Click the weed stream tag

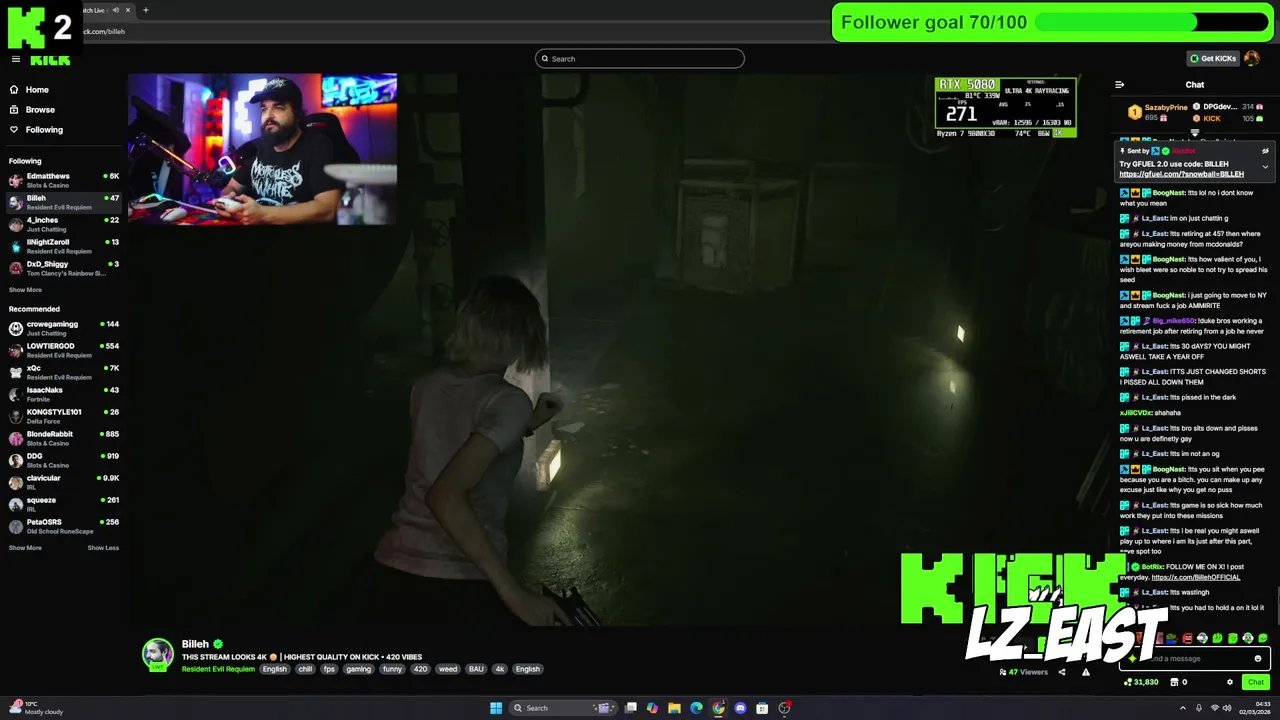448,669
